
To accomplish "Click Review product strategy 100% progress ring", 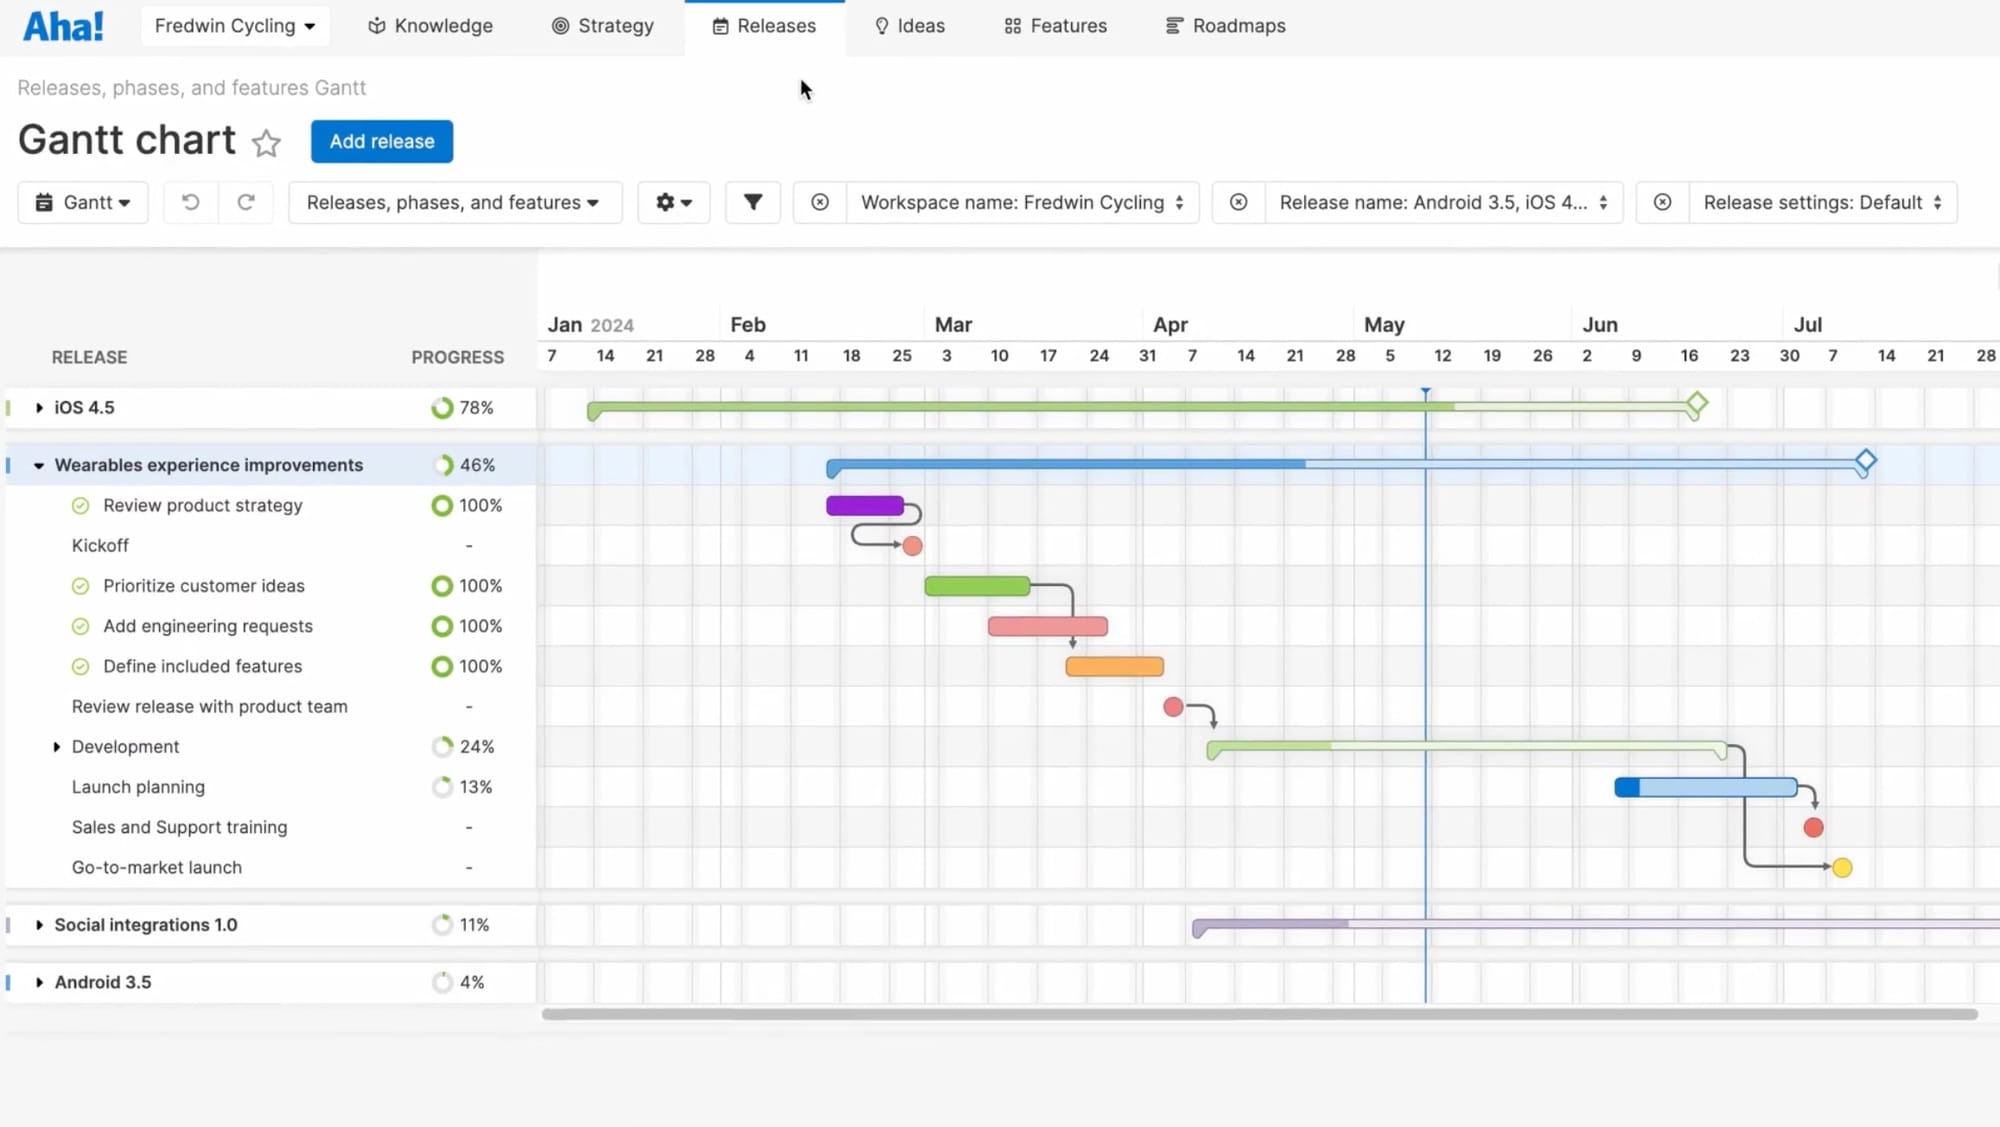I will [x=442, y=506].
